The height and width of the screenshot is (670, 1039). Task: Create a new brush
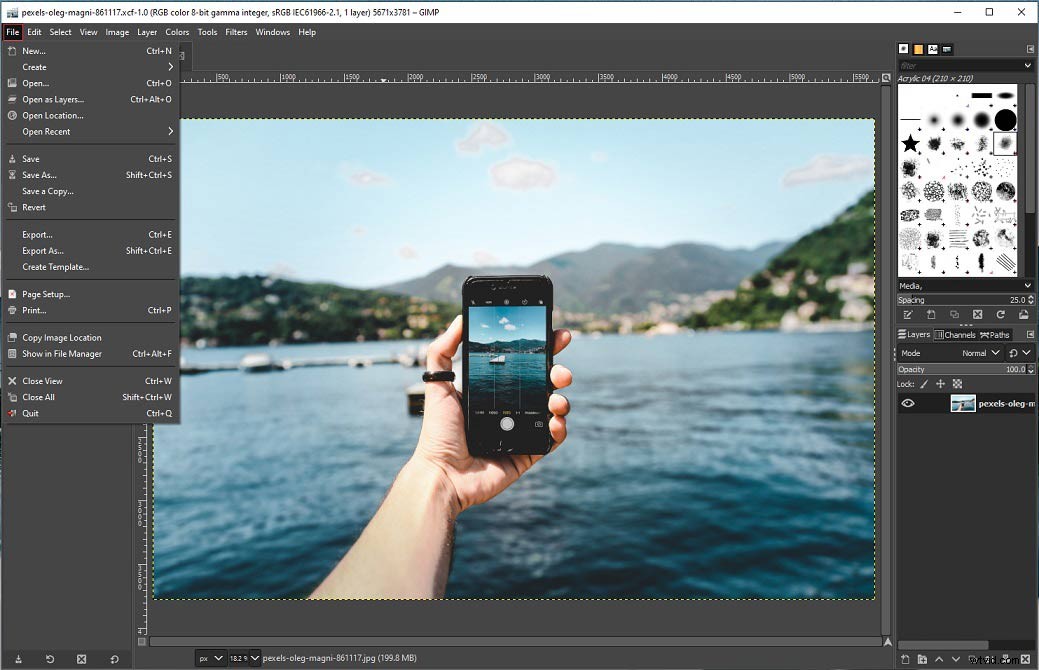point(930,314)
